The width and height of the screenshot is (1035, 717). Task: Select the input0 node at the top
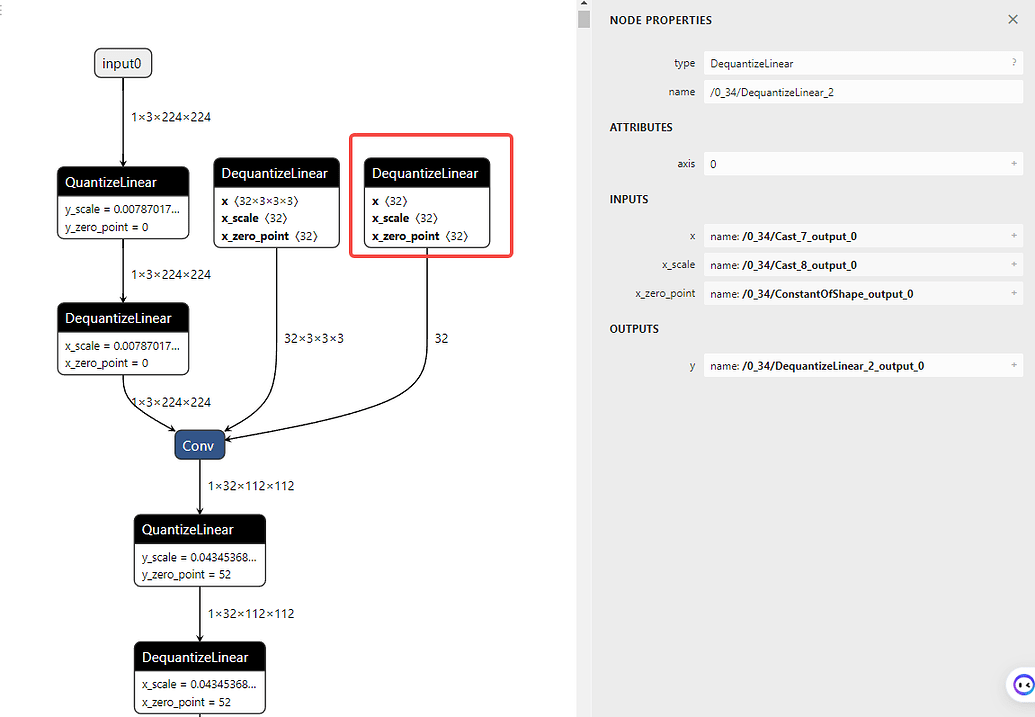coord(122,62)
